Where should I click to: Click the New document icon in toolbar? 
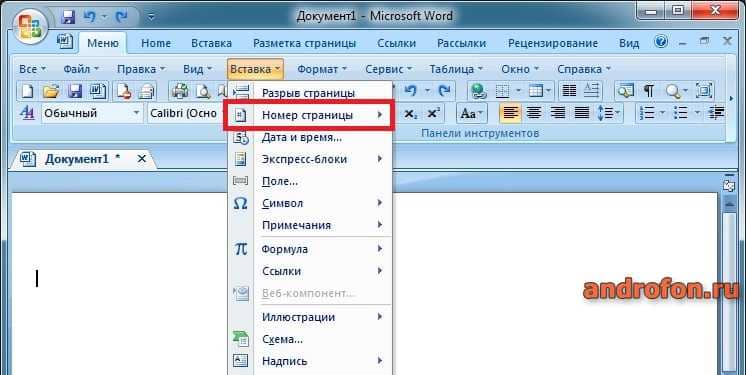tap(28, 91)
